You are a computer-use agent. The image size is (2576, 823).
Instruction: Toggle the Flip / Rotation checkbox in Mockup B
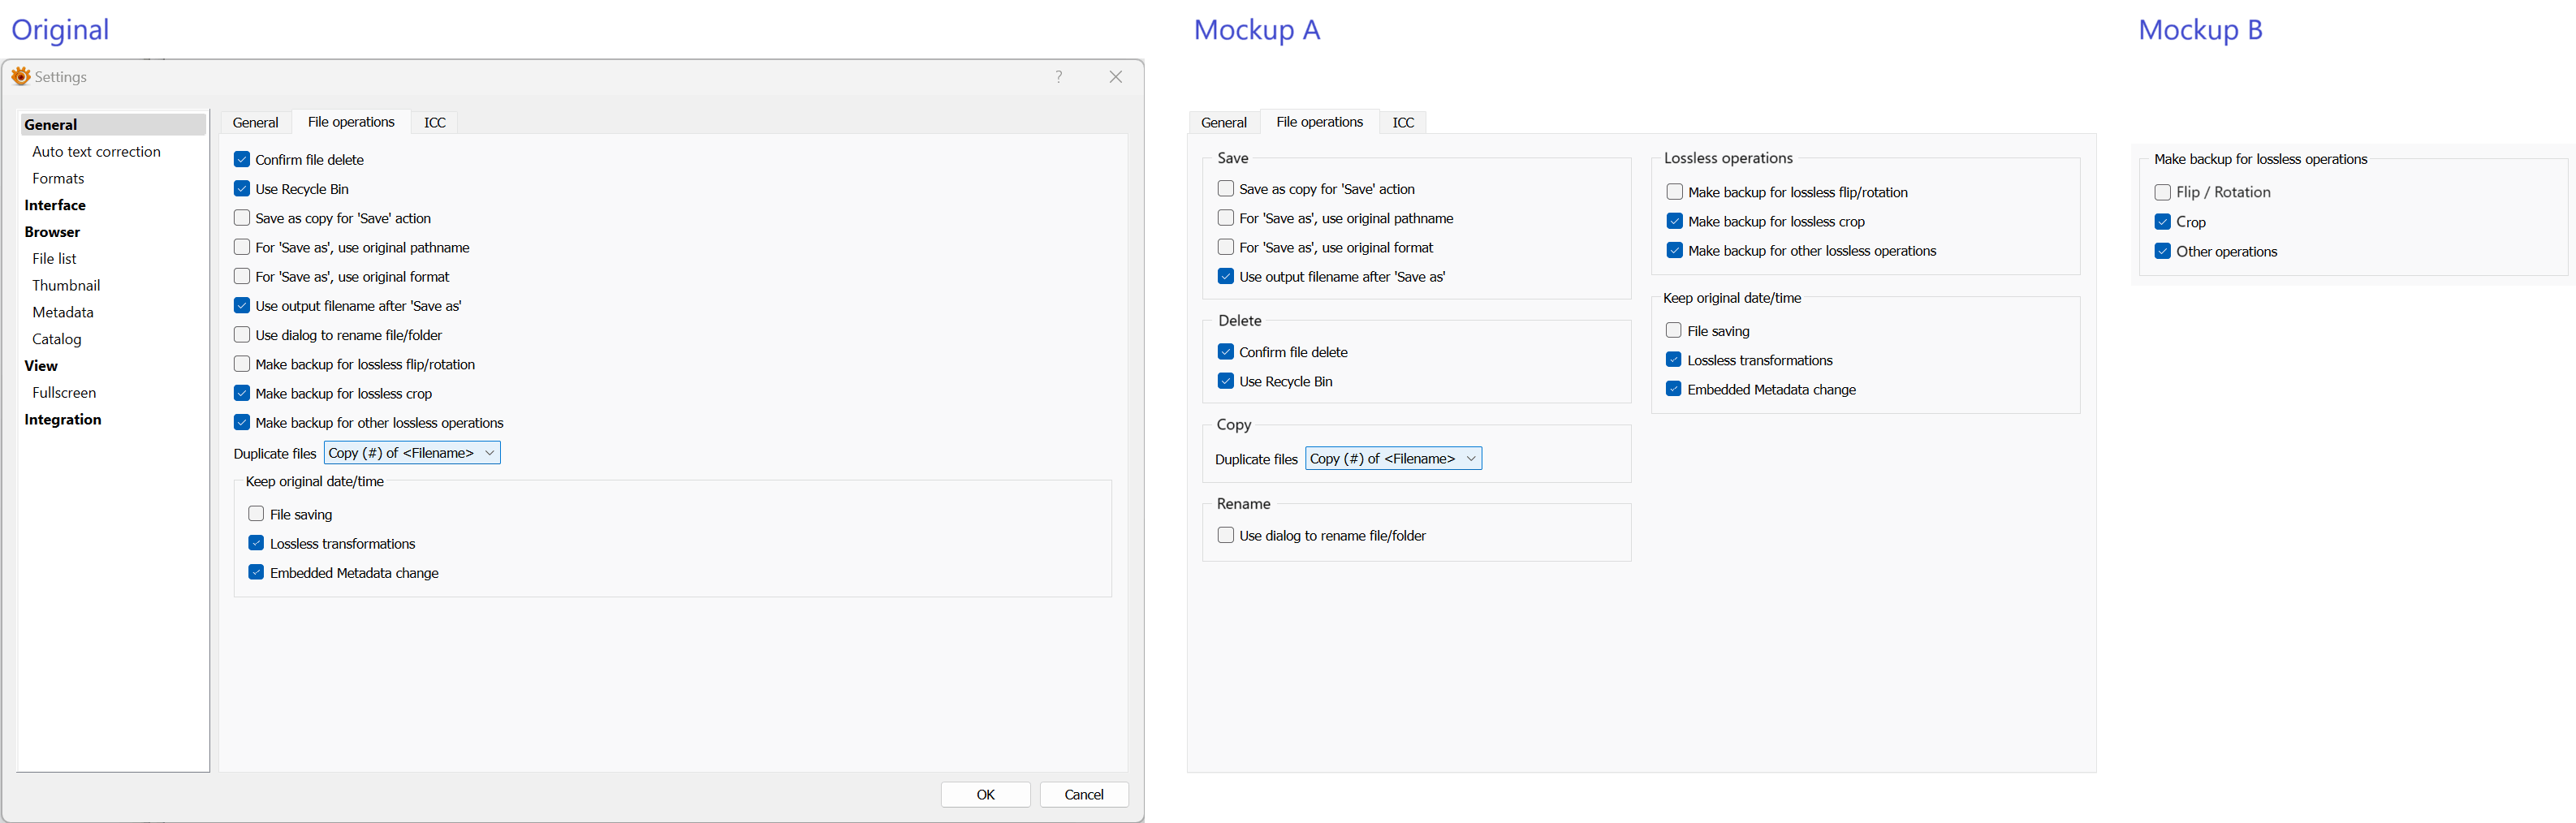pyautogui.click(x=2162, y=192)
